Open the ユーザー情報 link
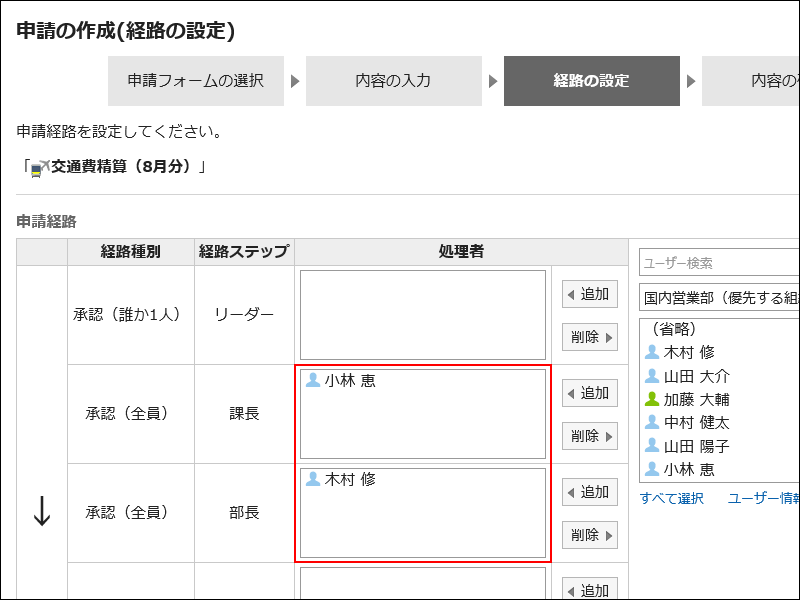The width and height of the screenshot is (800, 600). [763, 498]
